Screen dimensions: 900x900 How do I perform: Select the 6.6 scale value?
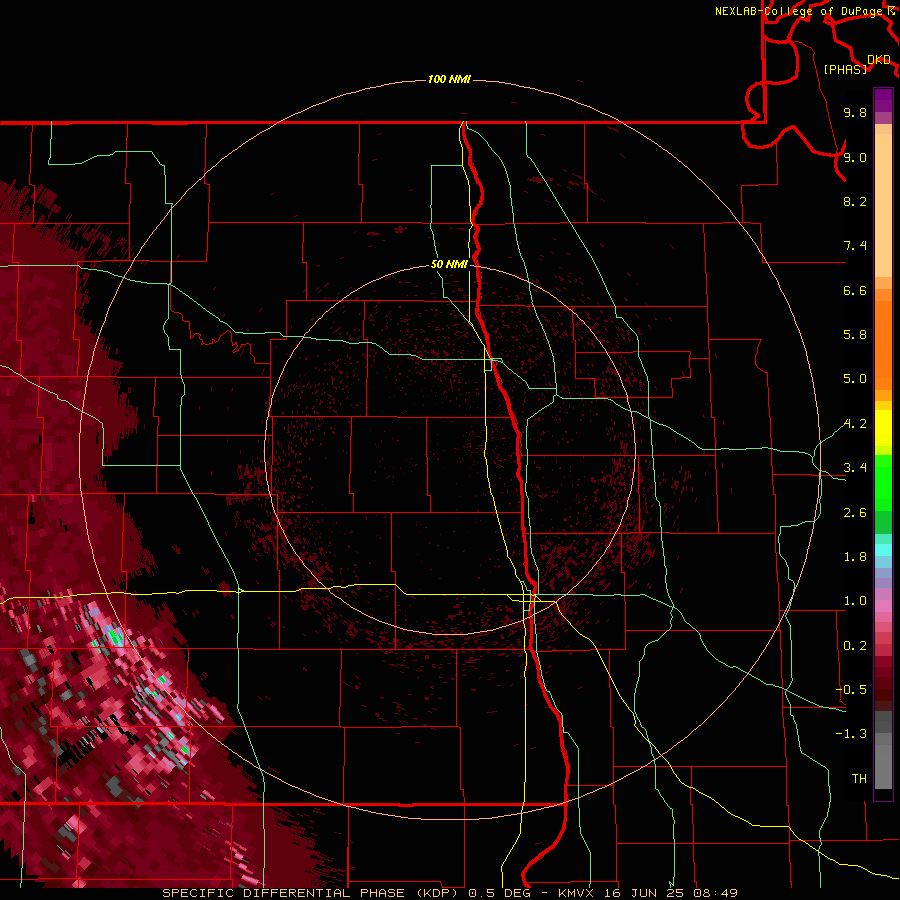(x=855, y=290)
